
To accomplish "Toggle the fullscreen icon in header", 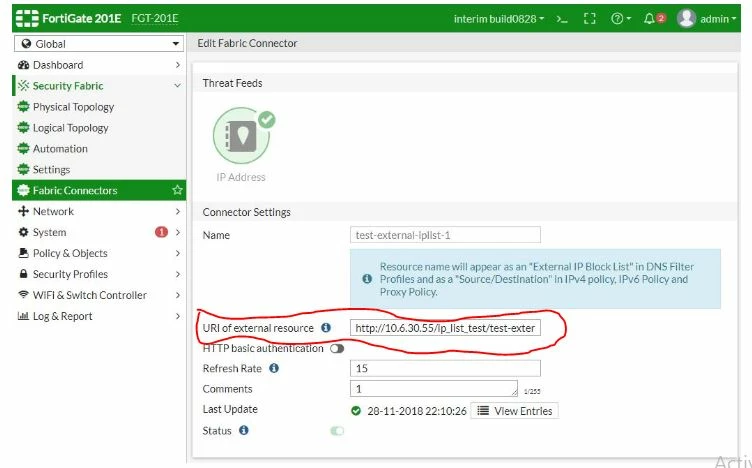I will tap(589, 19).
